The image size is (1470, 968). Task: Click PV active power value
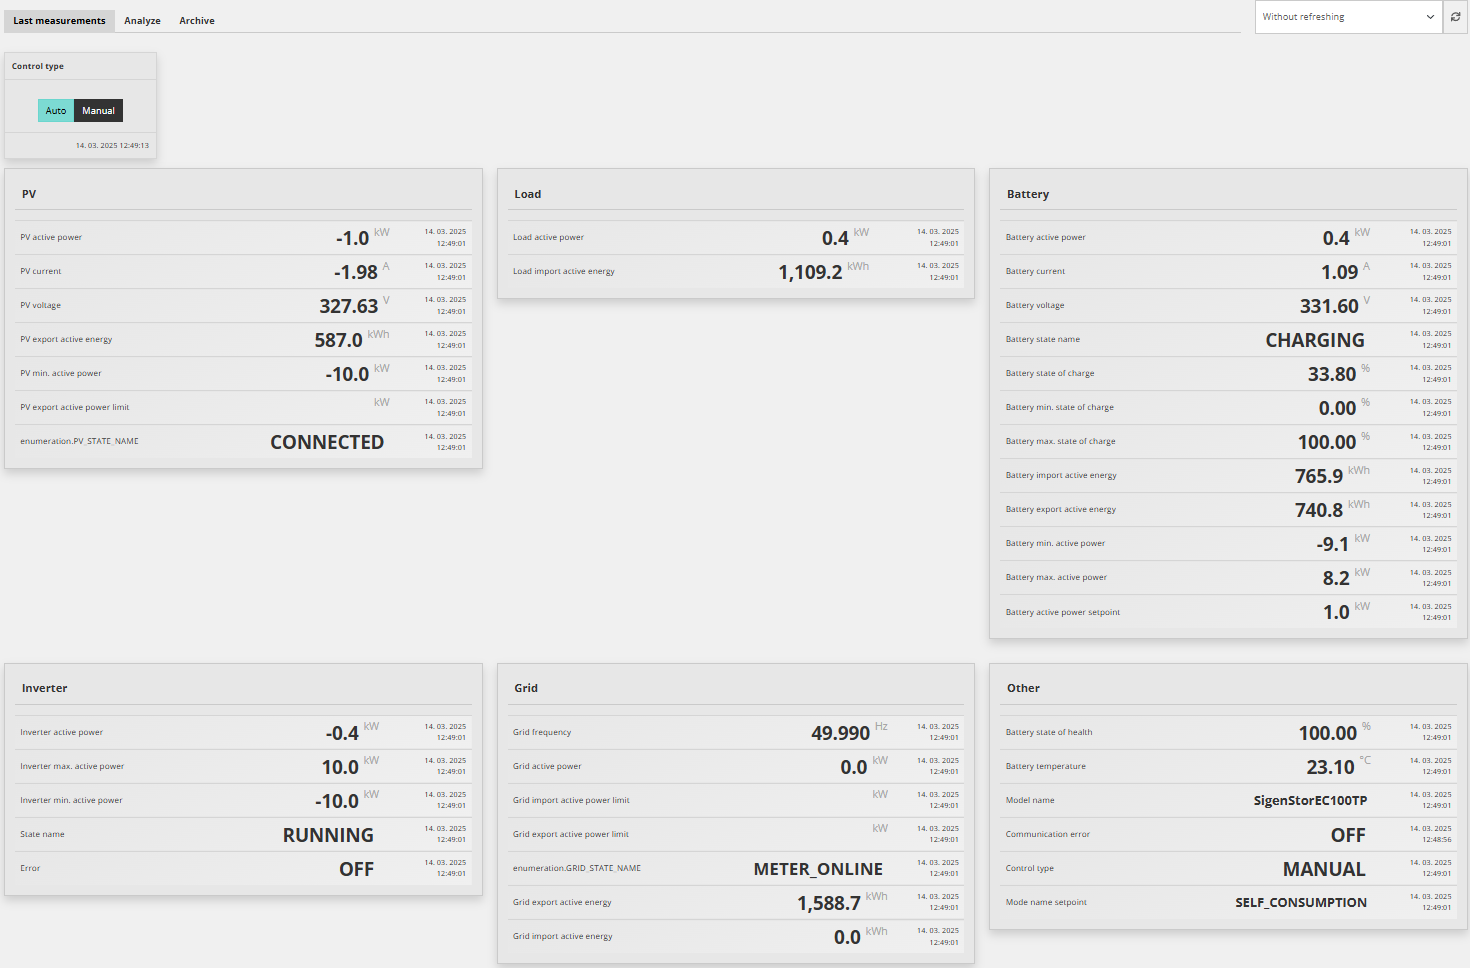click(352, 238)
